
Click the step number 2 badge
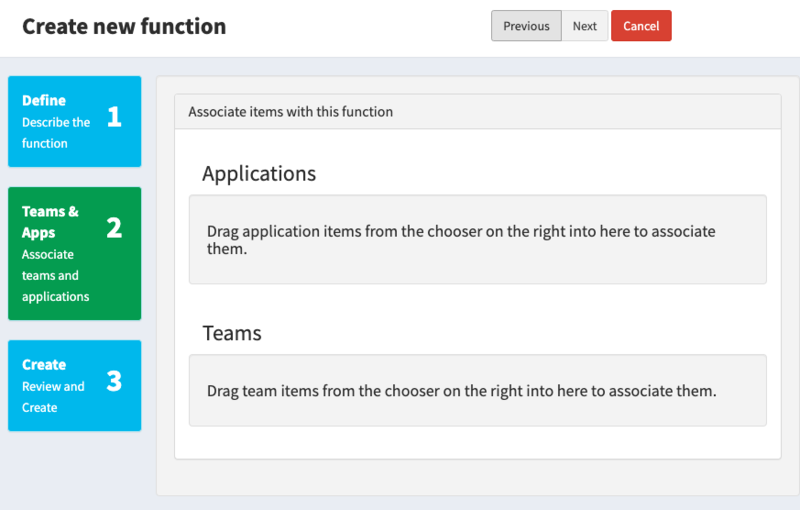coord(114,227)
